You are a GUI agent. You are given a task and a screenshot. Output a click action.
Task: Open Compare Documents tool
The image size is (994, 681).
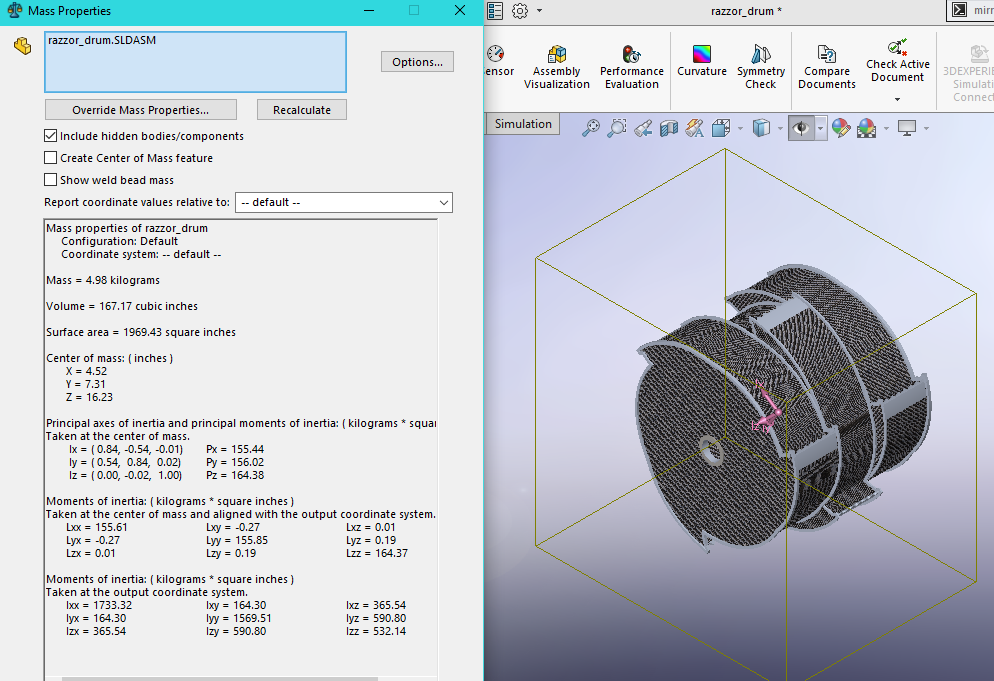[825, 66]
